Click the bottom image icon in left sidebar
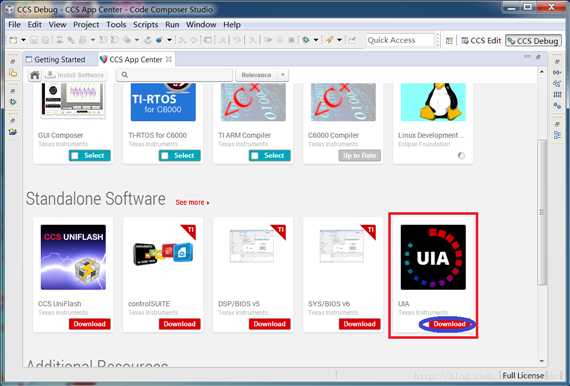Viewport: 570px width, 386px height. [x=13, y=132]
